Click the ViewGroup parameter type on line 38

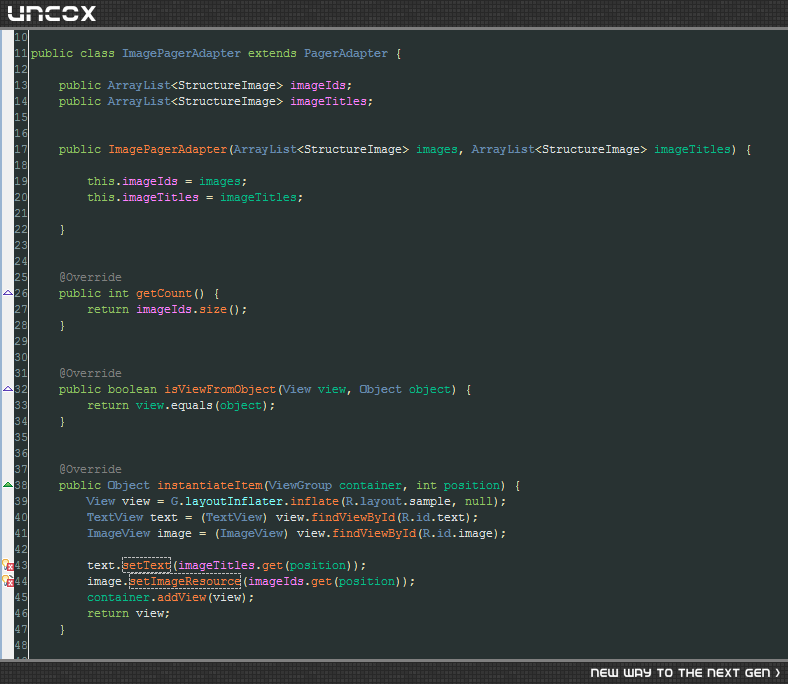pyautogui.click(x=300, y=485)
